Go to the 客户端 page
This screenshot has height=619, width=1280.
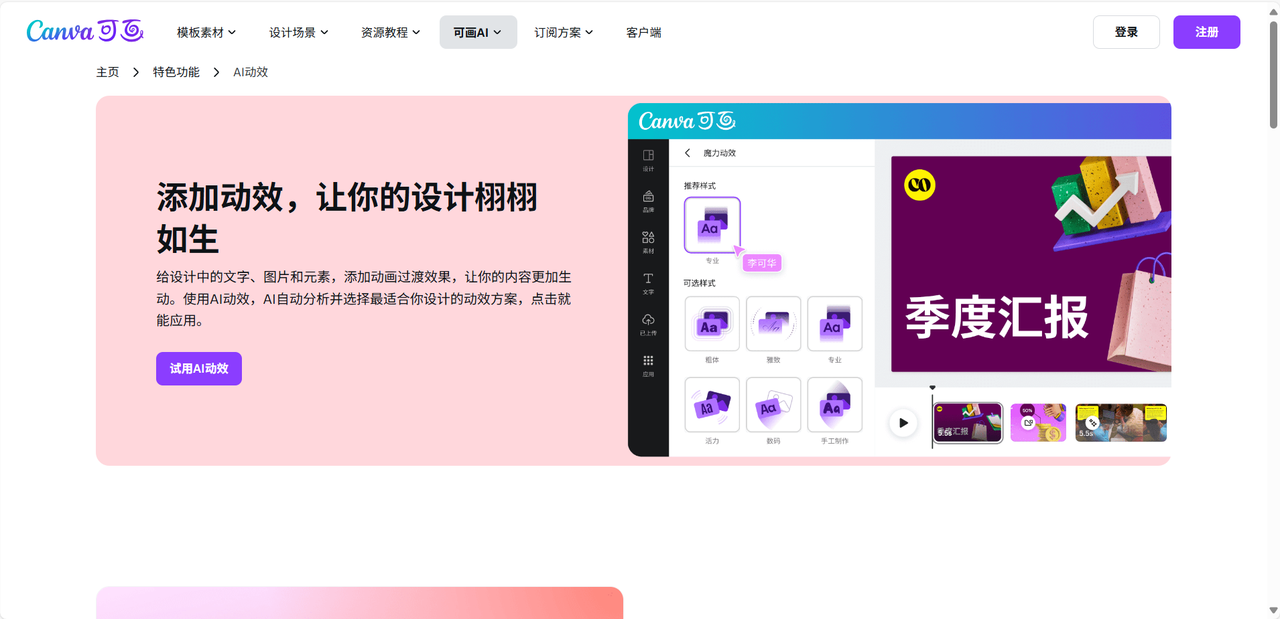point(643,32)
